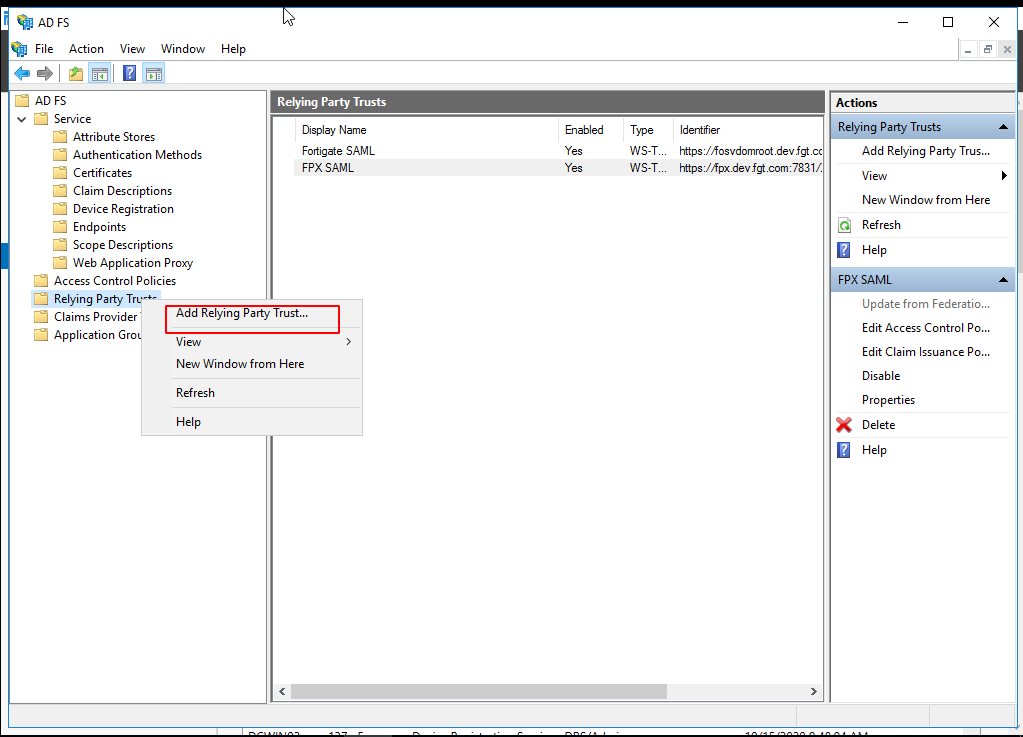Collapse the FPX SAML actions section
Viewport: 1023px width, 737px height.
click(1003, 280)
